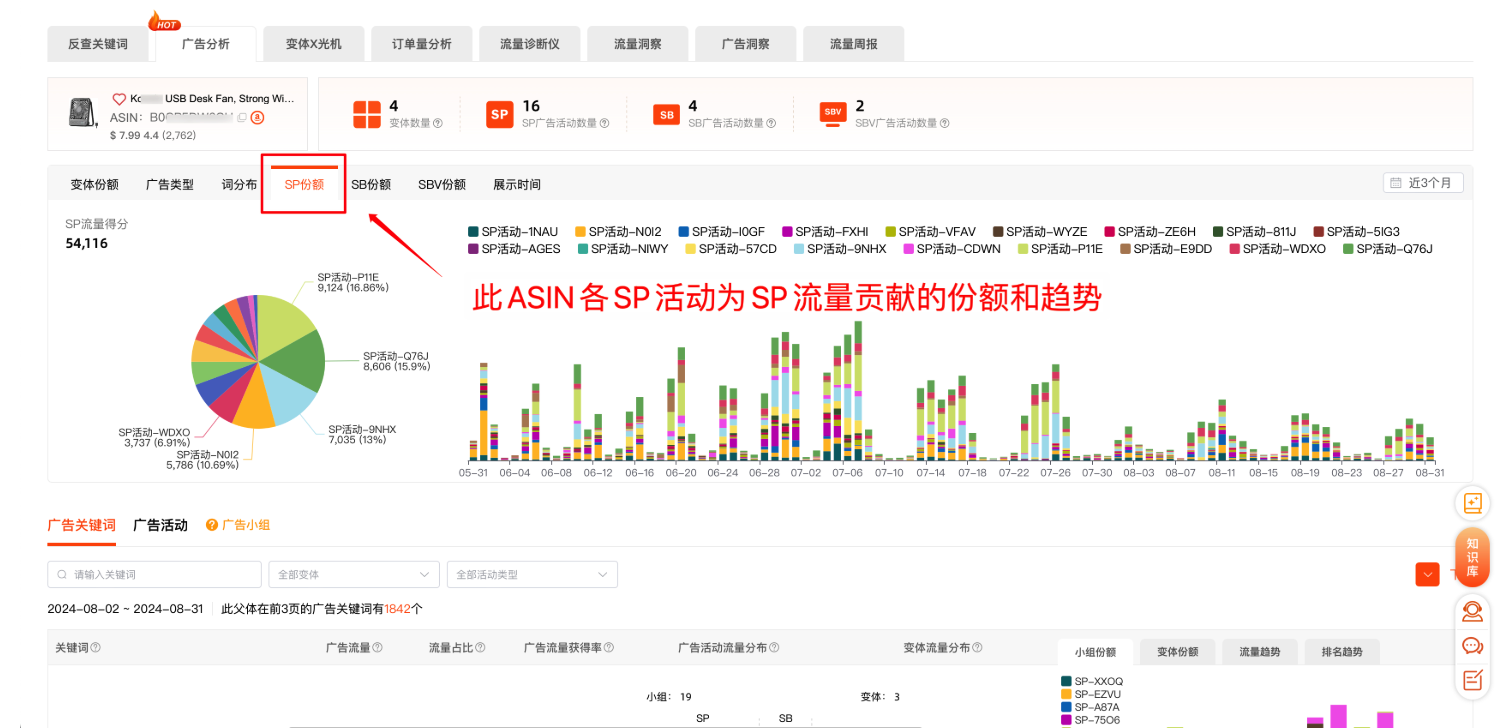Image resolution: width=1506 pixels, height=728 pixels.
Task: Toggle legend item SP活动-VFAV
Action: coord(930,231)
